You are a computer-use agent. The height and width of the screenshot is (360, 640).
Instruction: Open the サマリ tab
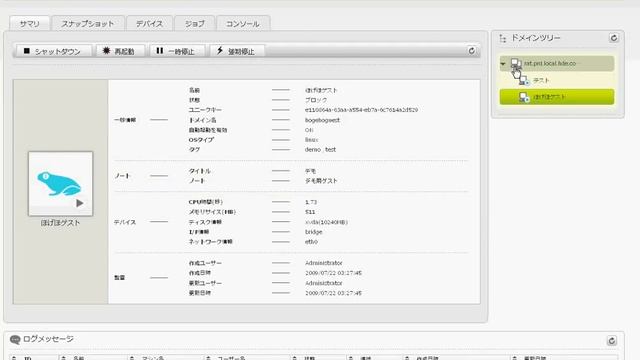coord(29,24)
